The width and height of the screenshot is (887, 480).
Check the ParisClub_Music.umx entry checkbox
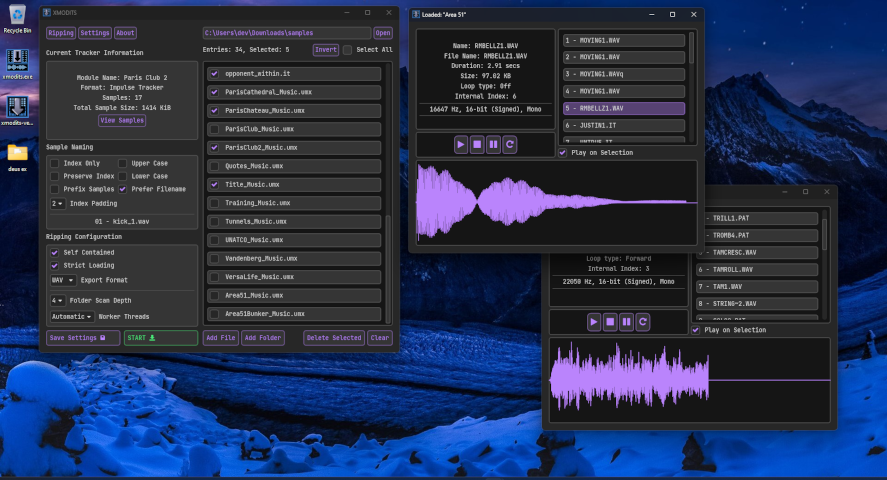pos(214,129)
